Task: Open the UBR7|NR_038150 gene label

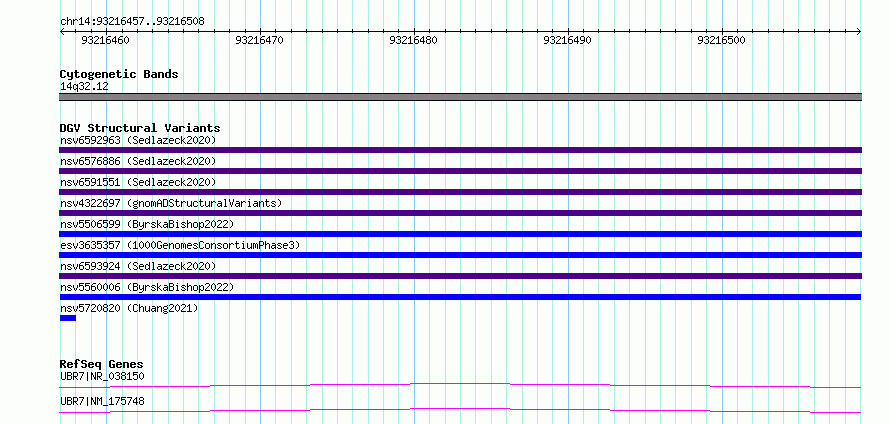Action: point(102,376)
